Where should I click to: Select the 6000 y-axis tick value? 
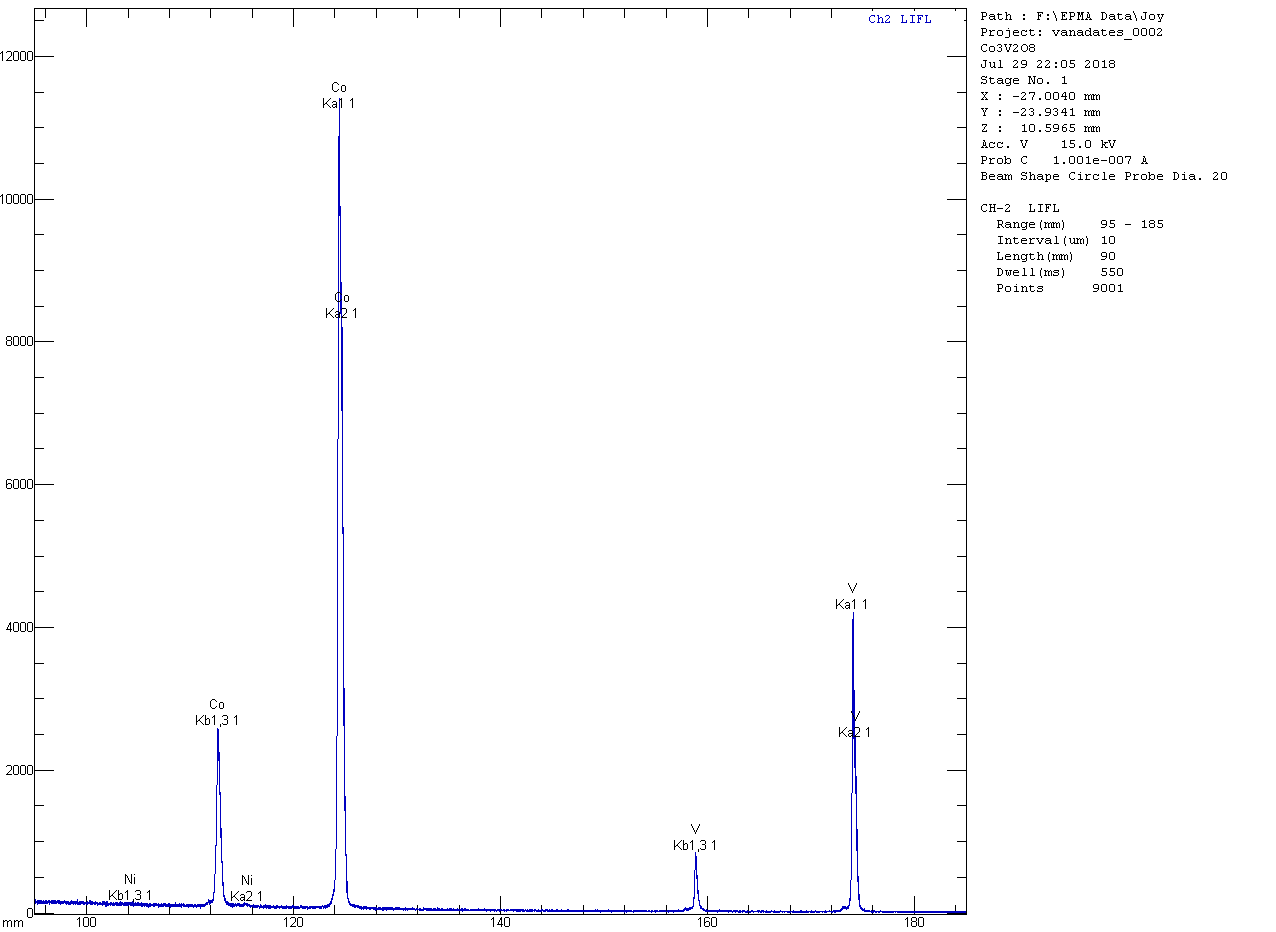(16, 484)
